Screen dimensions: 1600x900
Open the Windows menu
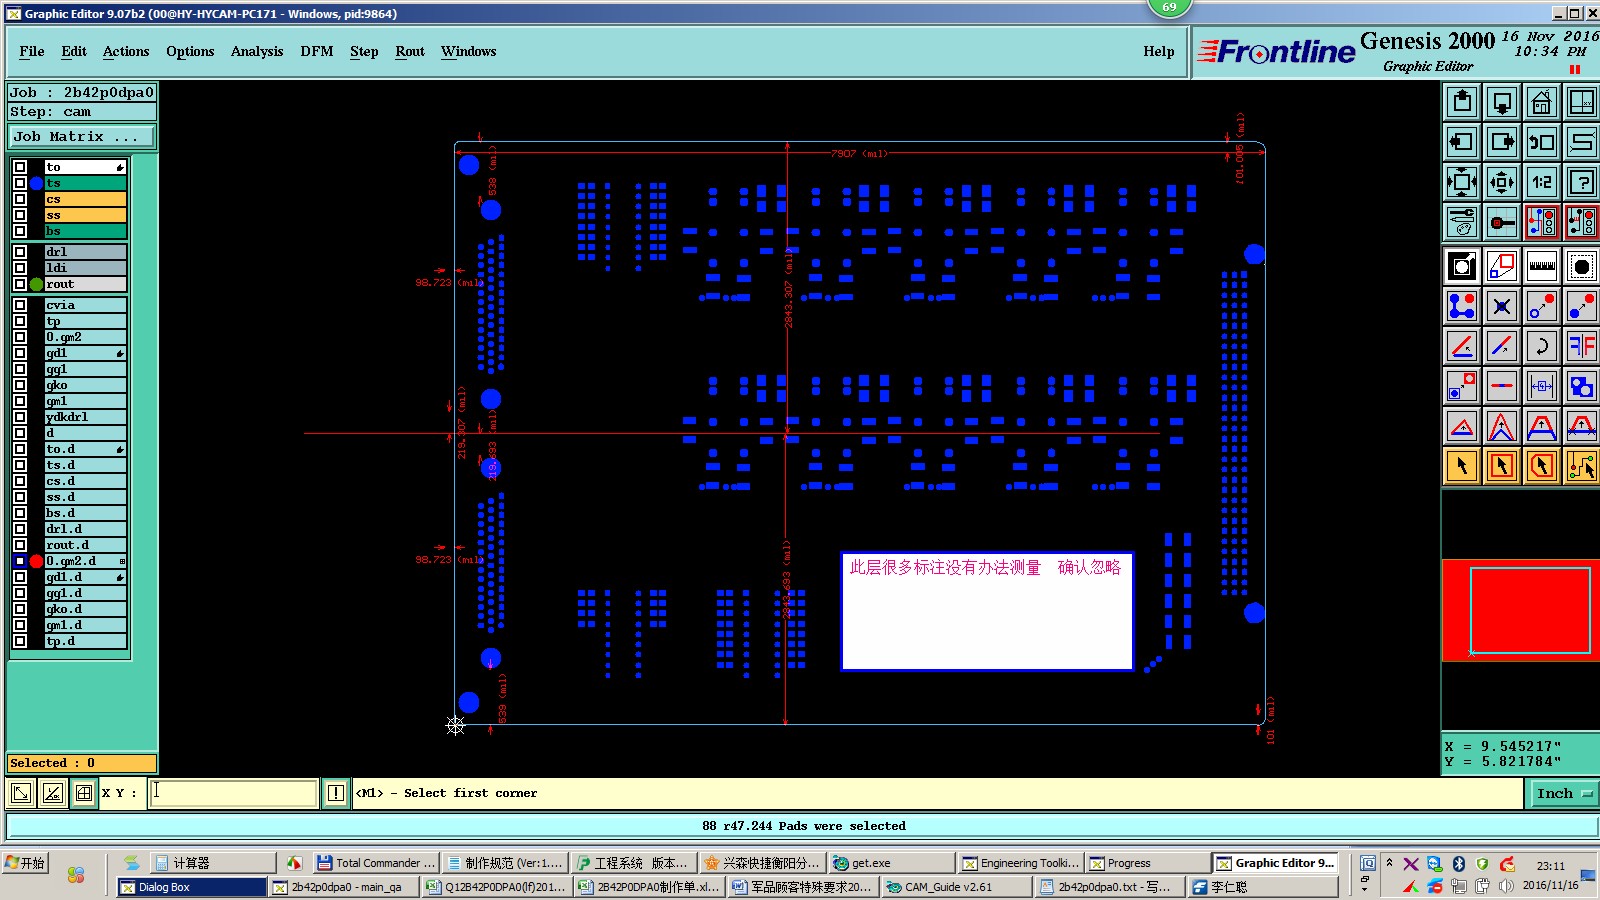(x=468, y=51)
